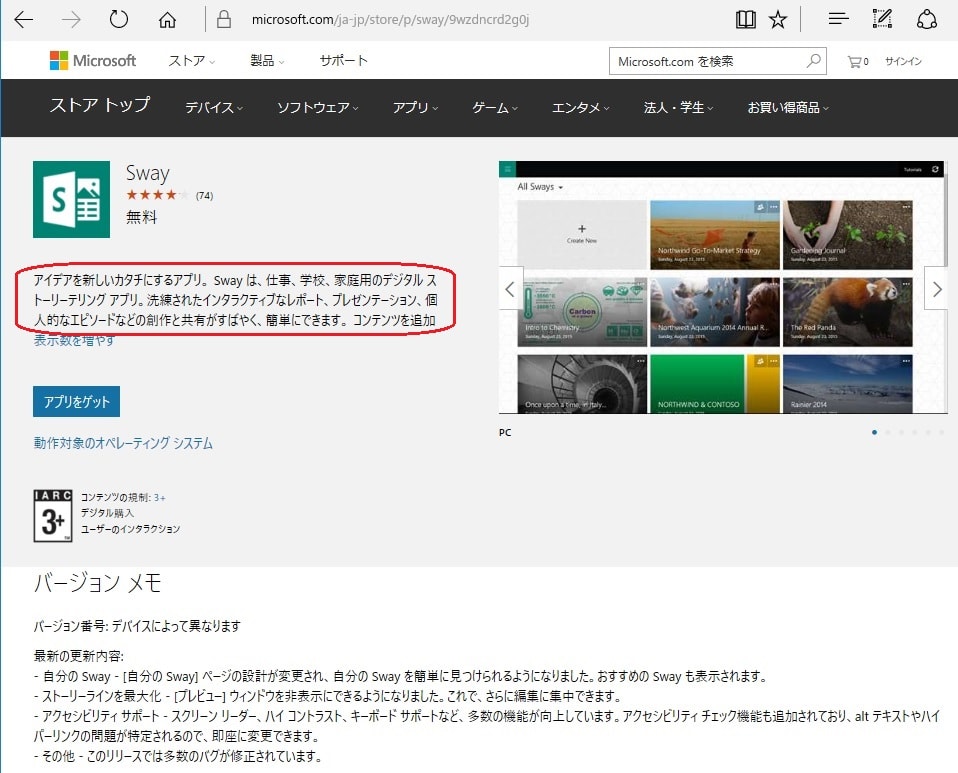
Task: Expand the ゲーム menu
Action: (494, 108)
